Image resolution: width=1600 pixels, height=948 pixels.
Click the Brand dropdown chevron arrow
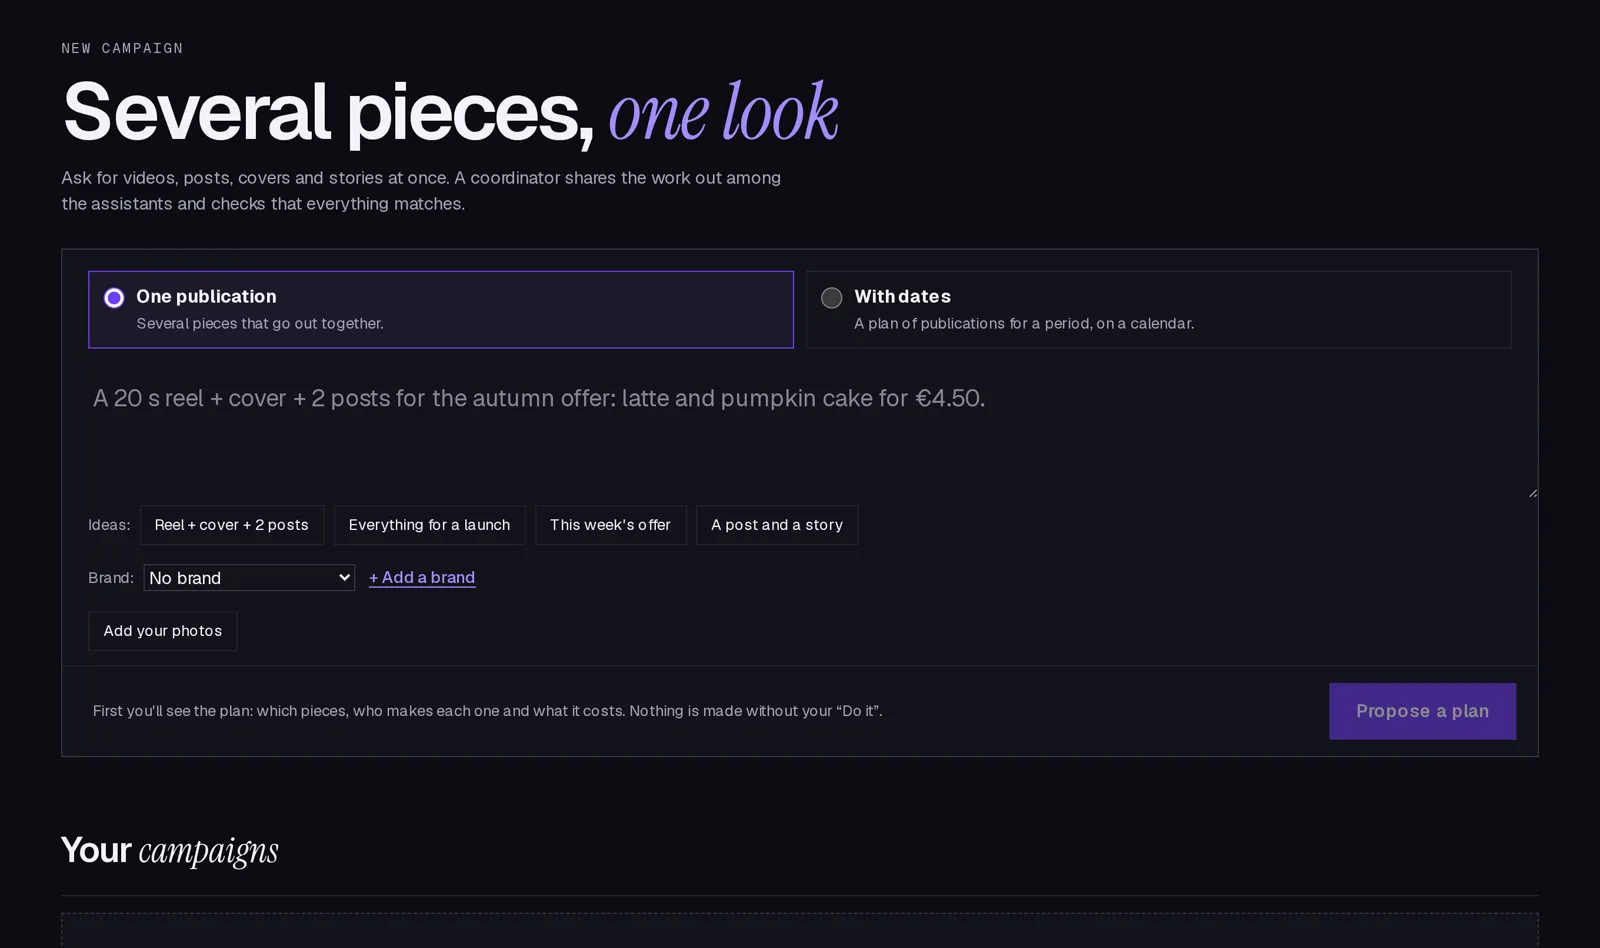(x=344, y=578)
